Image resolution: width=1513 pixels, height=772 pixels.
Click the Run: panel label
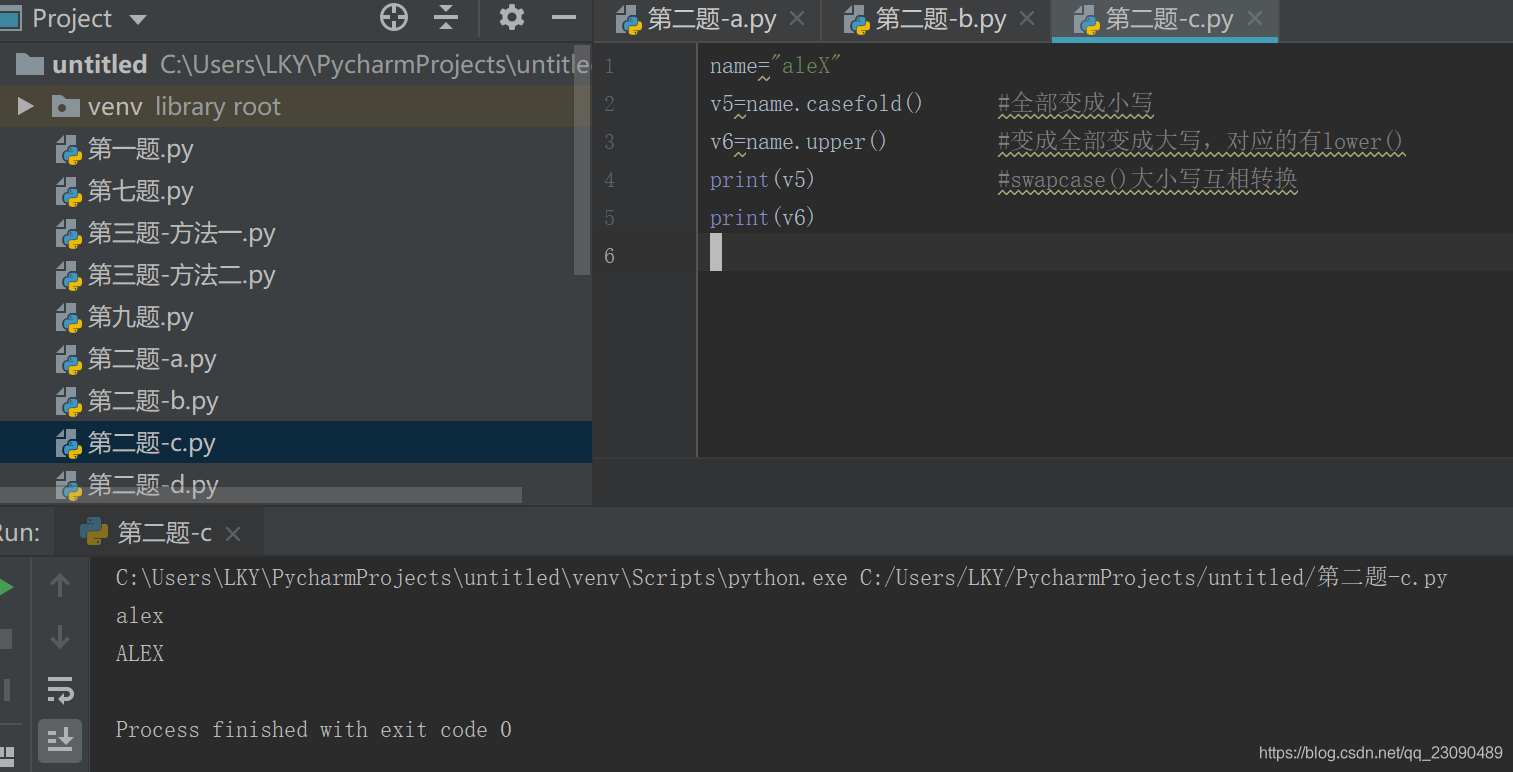point(20,533)
